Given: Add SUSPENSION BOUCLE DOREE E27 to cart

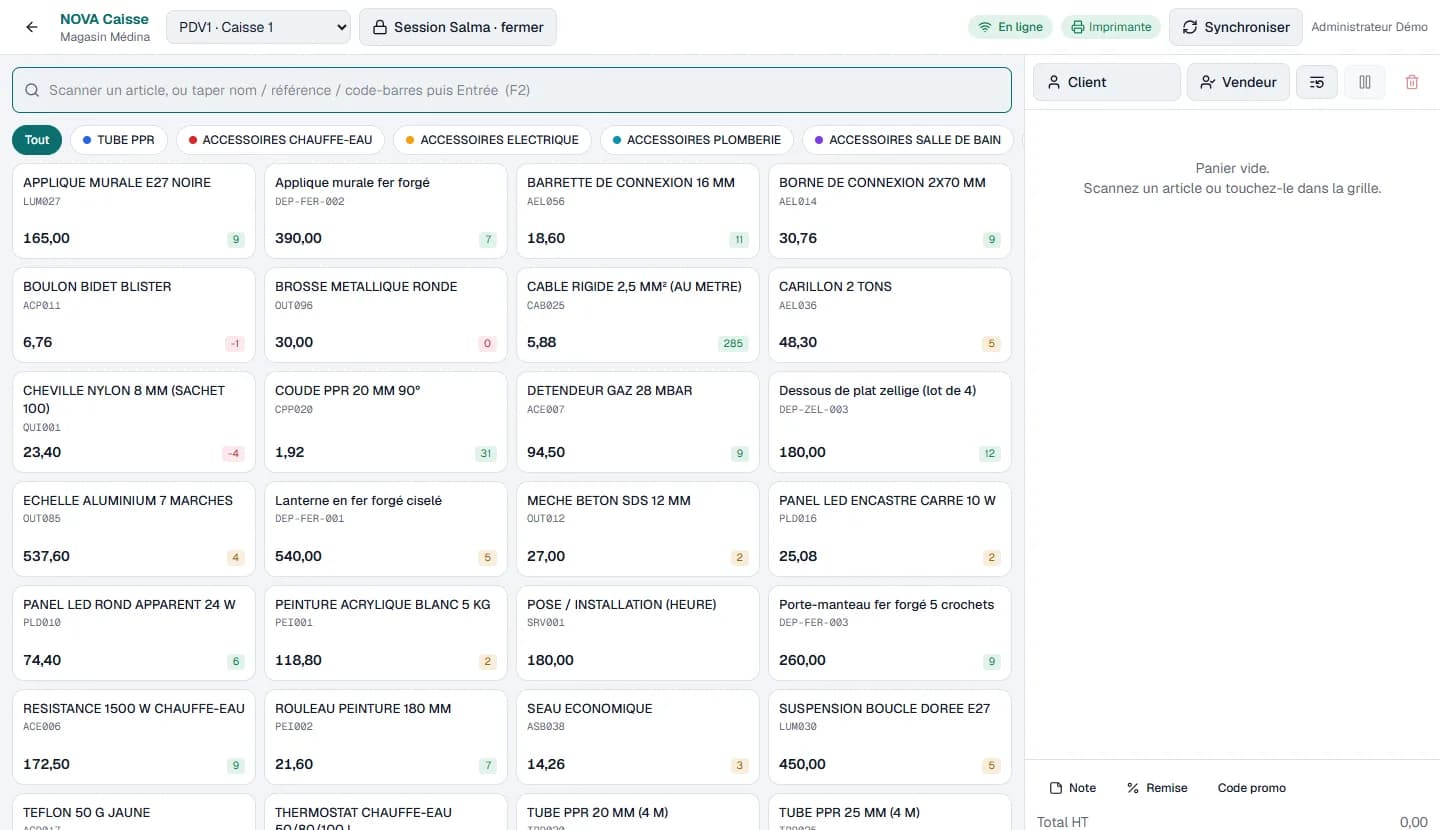Looking at the screenshot, I should [x=890, y=737].
